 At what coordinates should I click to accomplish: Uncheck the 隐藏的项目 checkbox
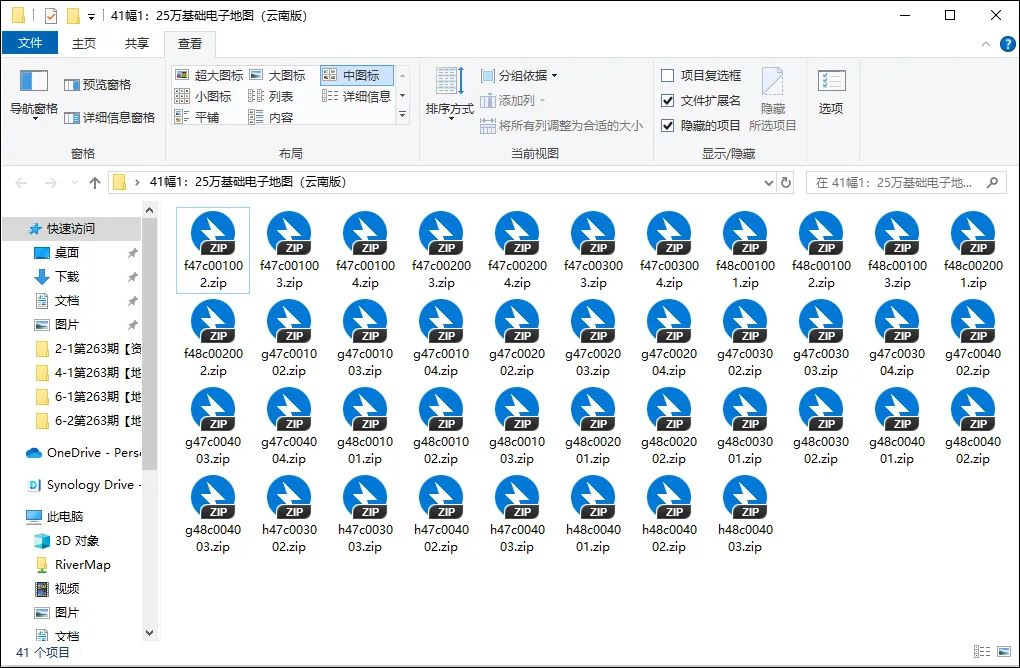pos(667,125)
